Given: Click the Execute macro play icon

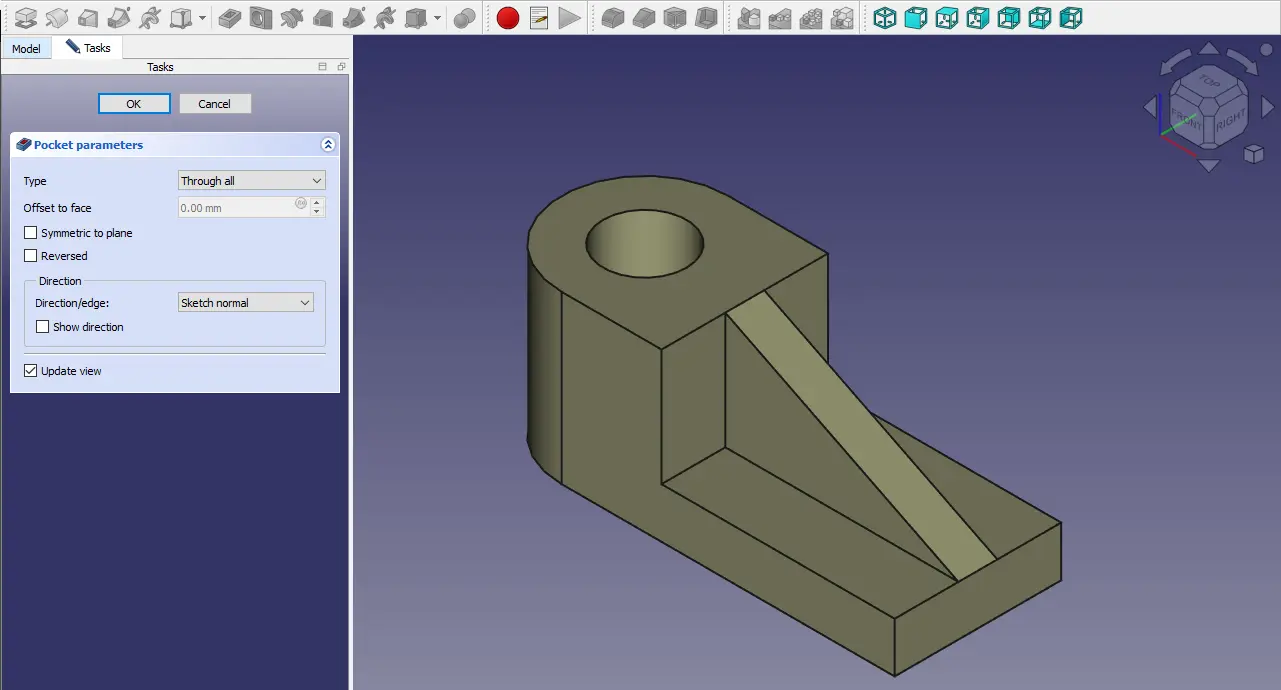Looking at the screenshot, I should click(569, 18).
